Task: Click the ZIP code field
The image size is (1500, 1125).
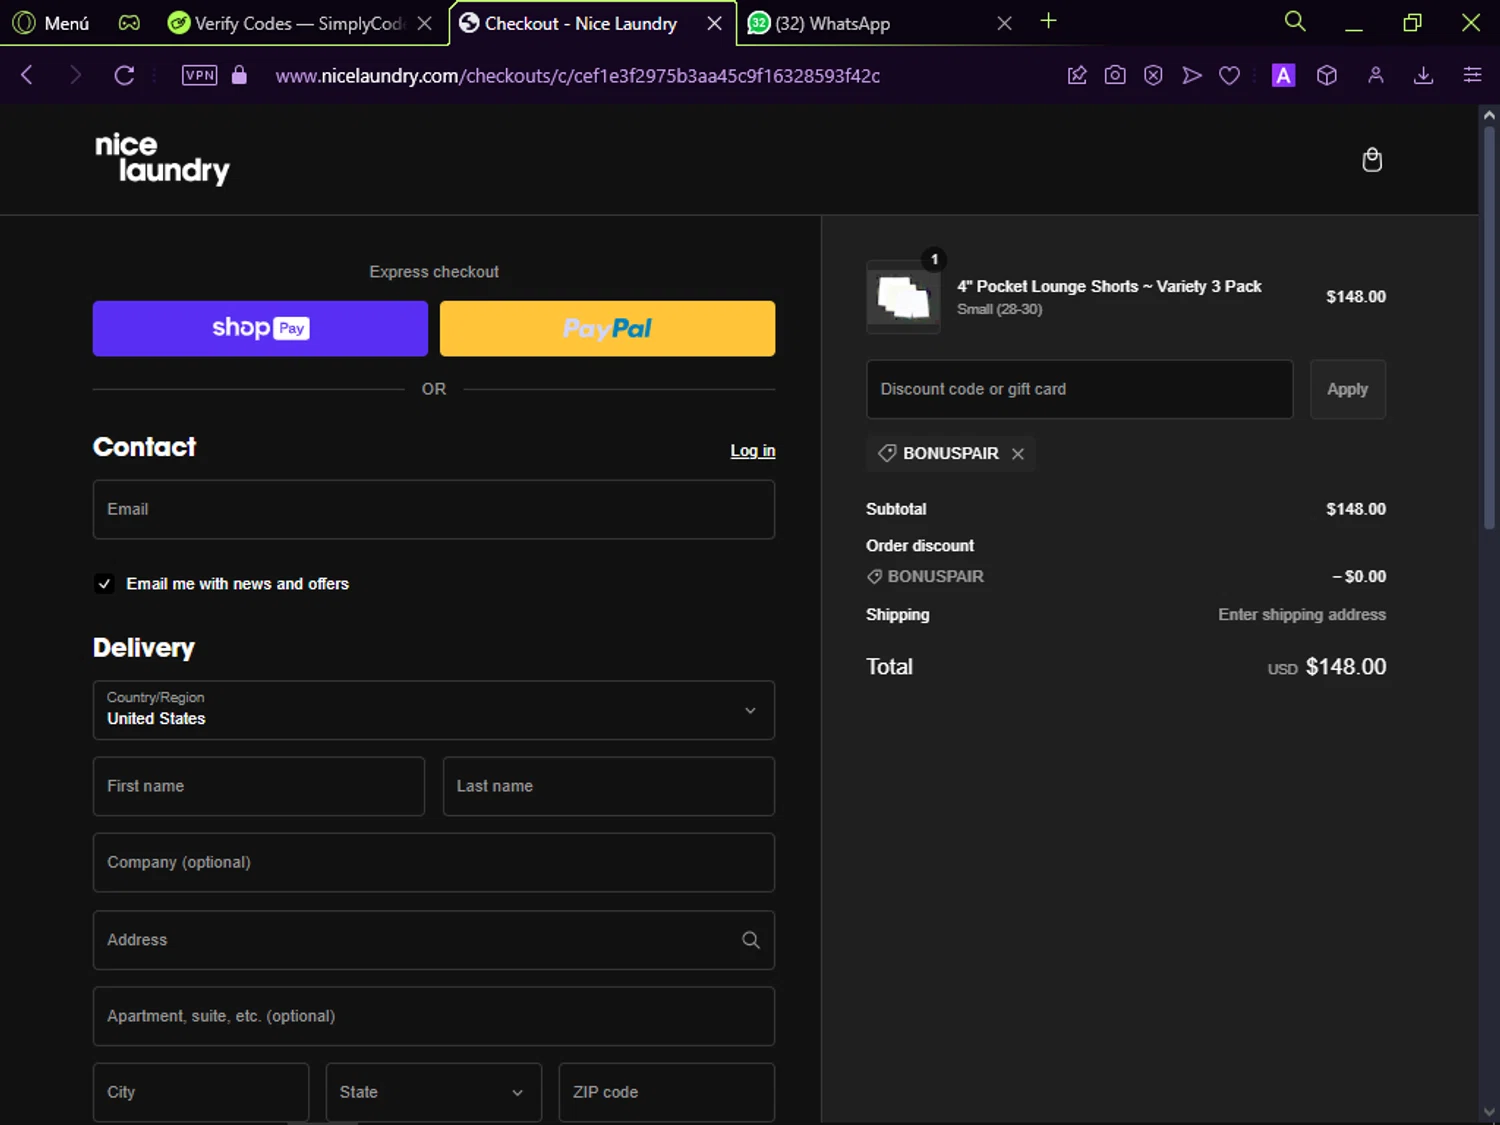Action: click(x=667, y=1092)
